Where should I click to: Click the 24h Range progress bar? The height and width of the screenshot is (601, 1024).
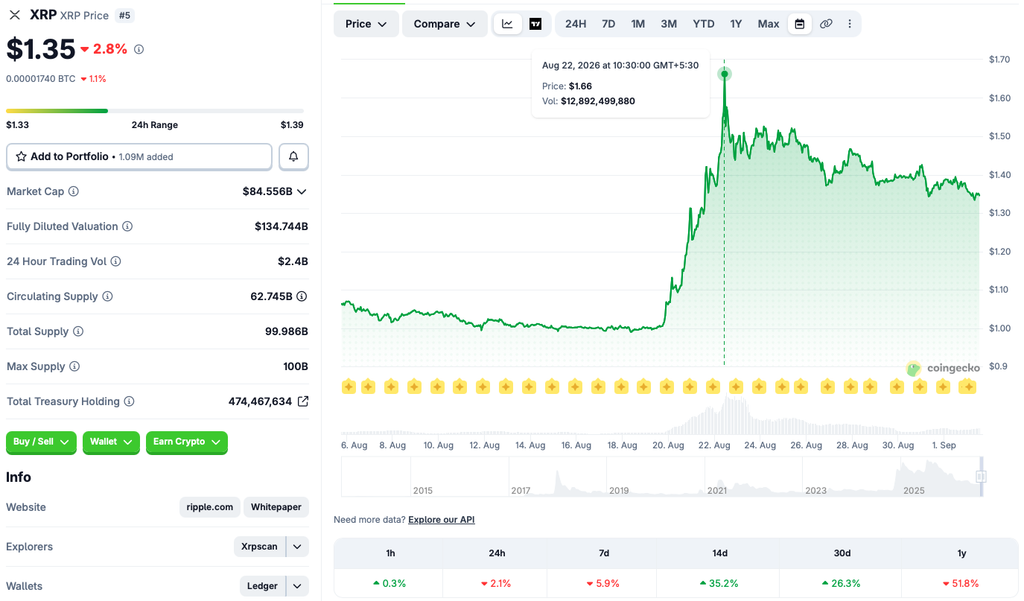pyautogui.click(x=155, y=111)
